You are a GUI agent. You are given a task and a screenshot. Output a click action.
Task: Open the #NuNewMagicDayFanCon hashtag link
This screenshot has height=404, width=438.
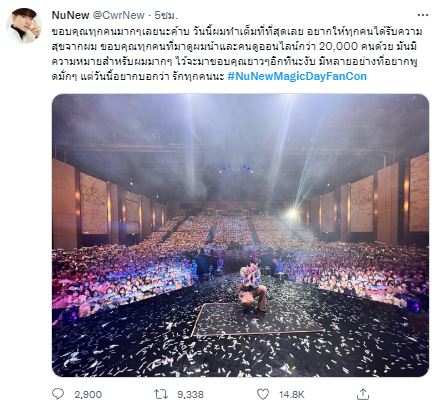click(x=297, y=76)
